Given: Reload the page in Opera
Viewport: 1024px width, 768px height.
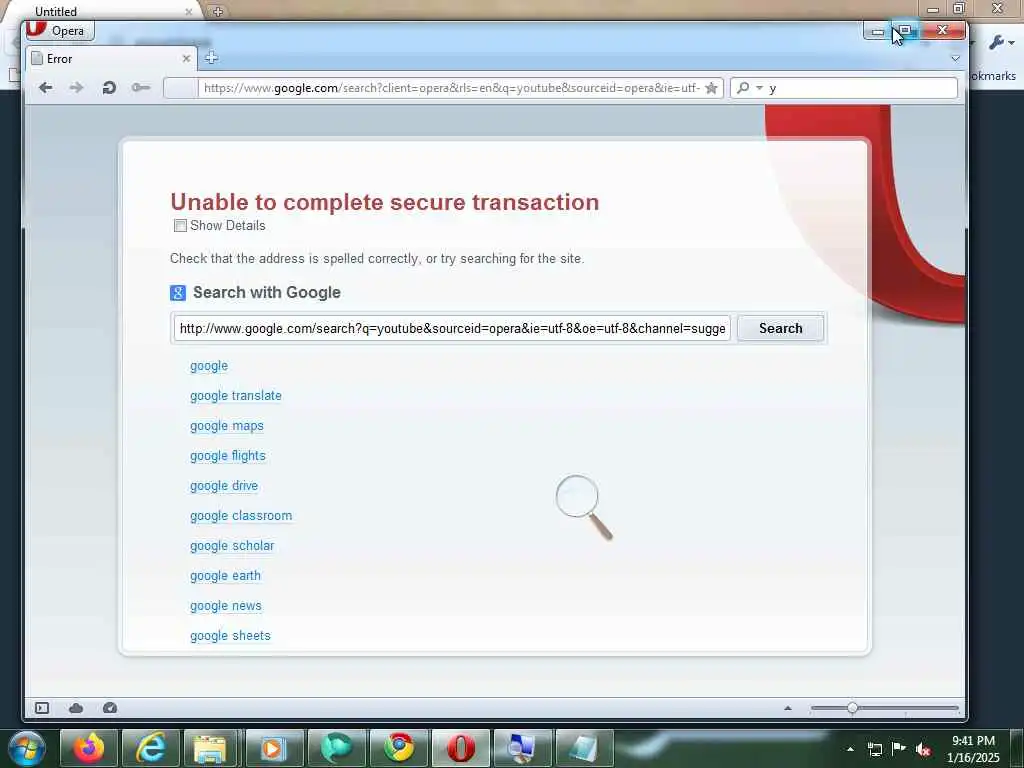Looking at the screenshot, I should coord(109,88).
